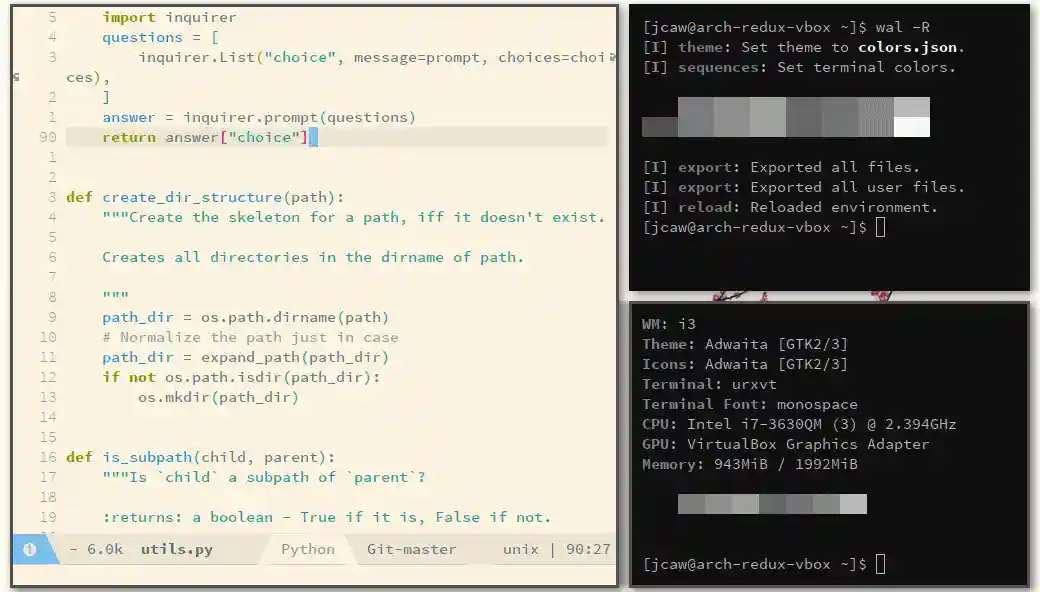The image size is (1040, 592).
Task: Click the inquirer.prompt call in the code
Action: pos(298,117)
